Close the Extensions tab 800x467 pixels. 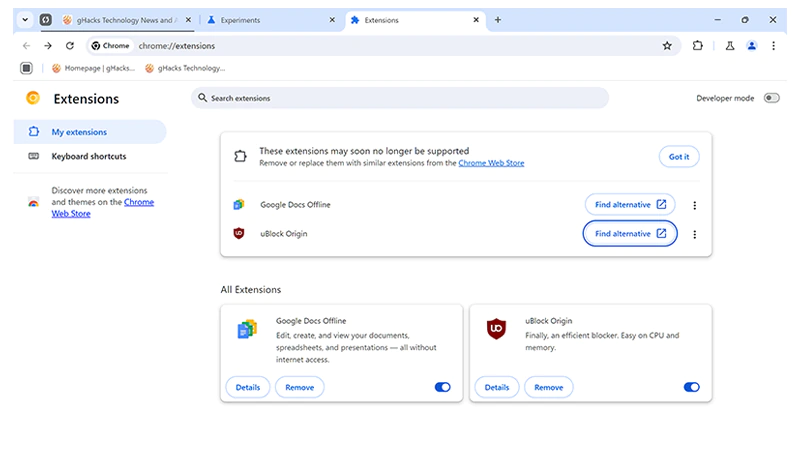point(476,20)
